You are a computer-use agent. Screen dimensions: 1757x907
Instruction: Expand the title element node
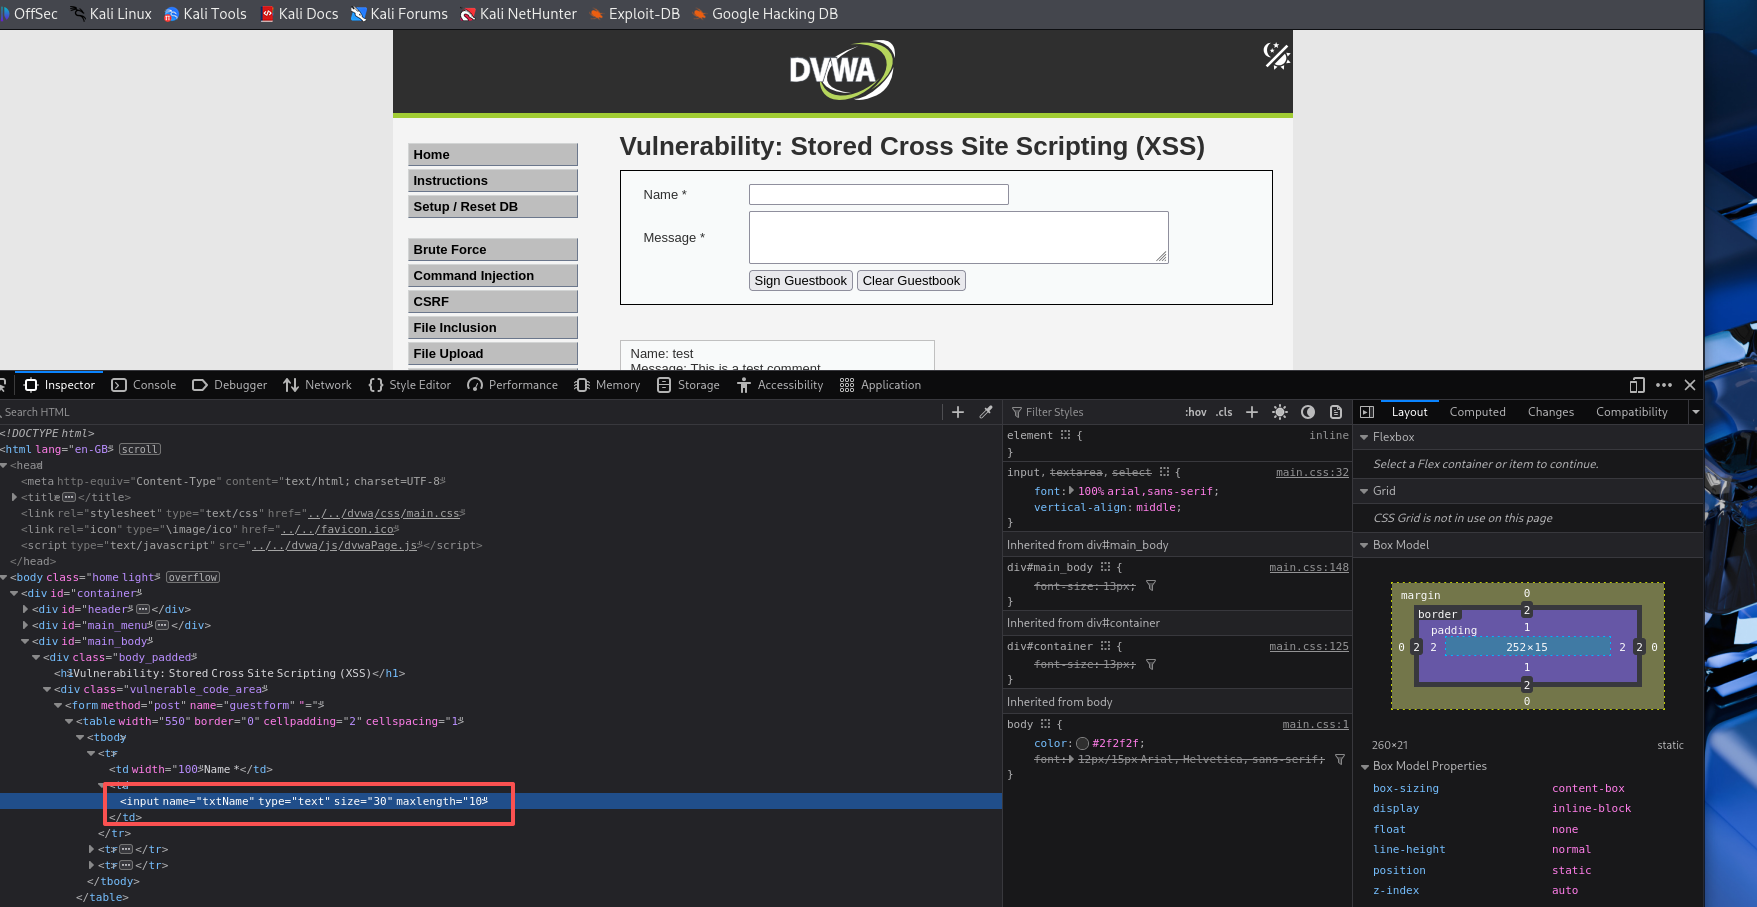14,497
